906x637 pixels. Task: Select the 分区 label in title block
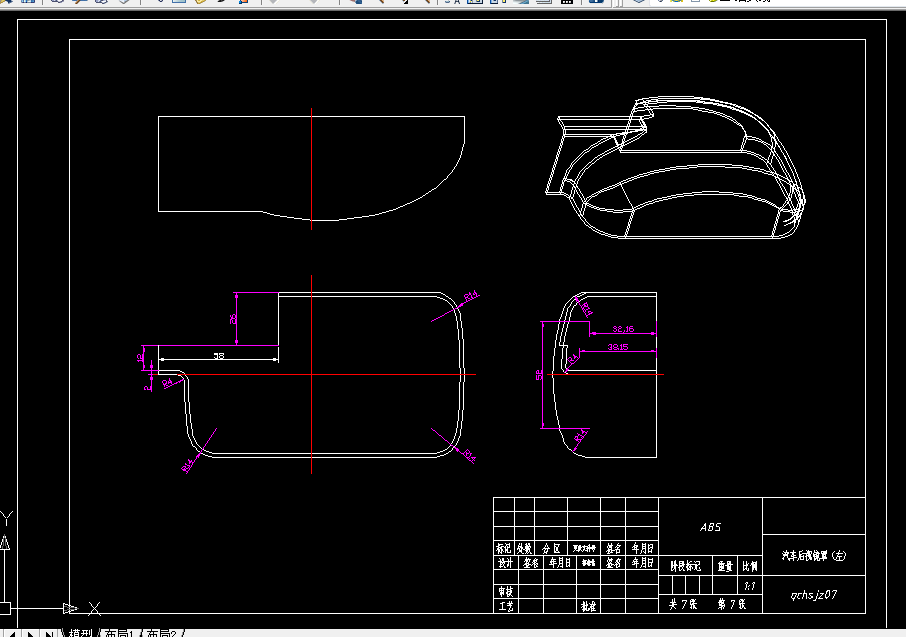(x=551, y=548)
